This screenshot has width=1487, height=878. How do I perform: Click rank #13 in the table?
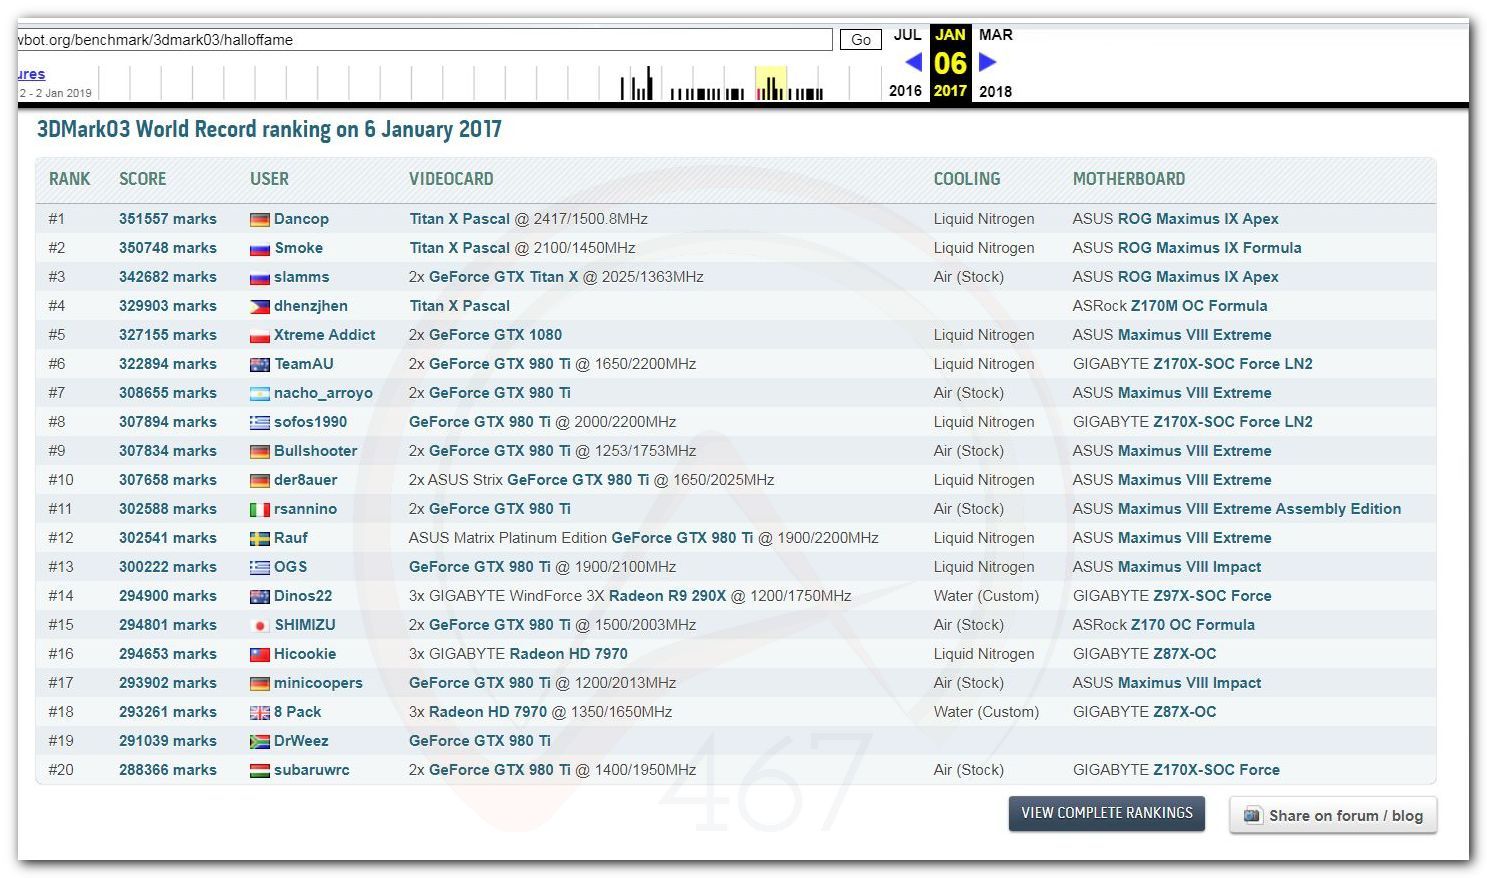tap(61, 567)
